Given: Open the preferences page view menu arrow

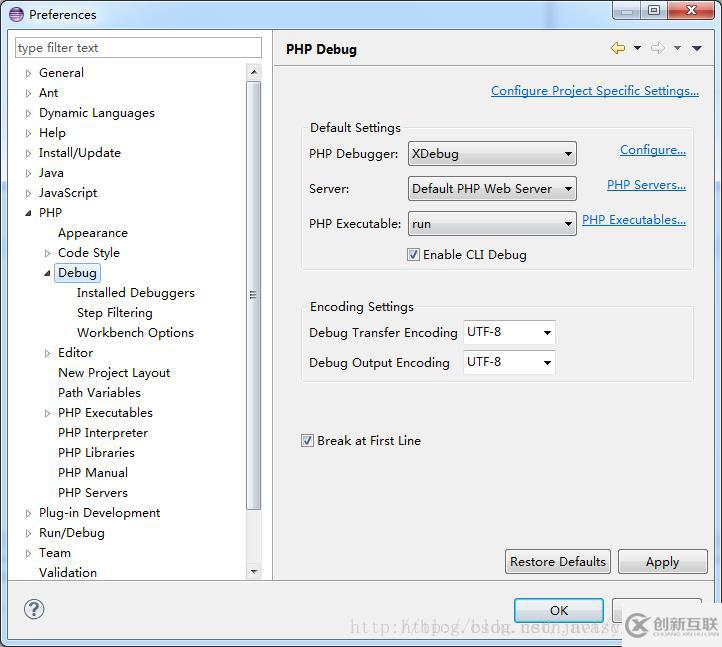Looking at the screenshot, I should pos(697,48).
